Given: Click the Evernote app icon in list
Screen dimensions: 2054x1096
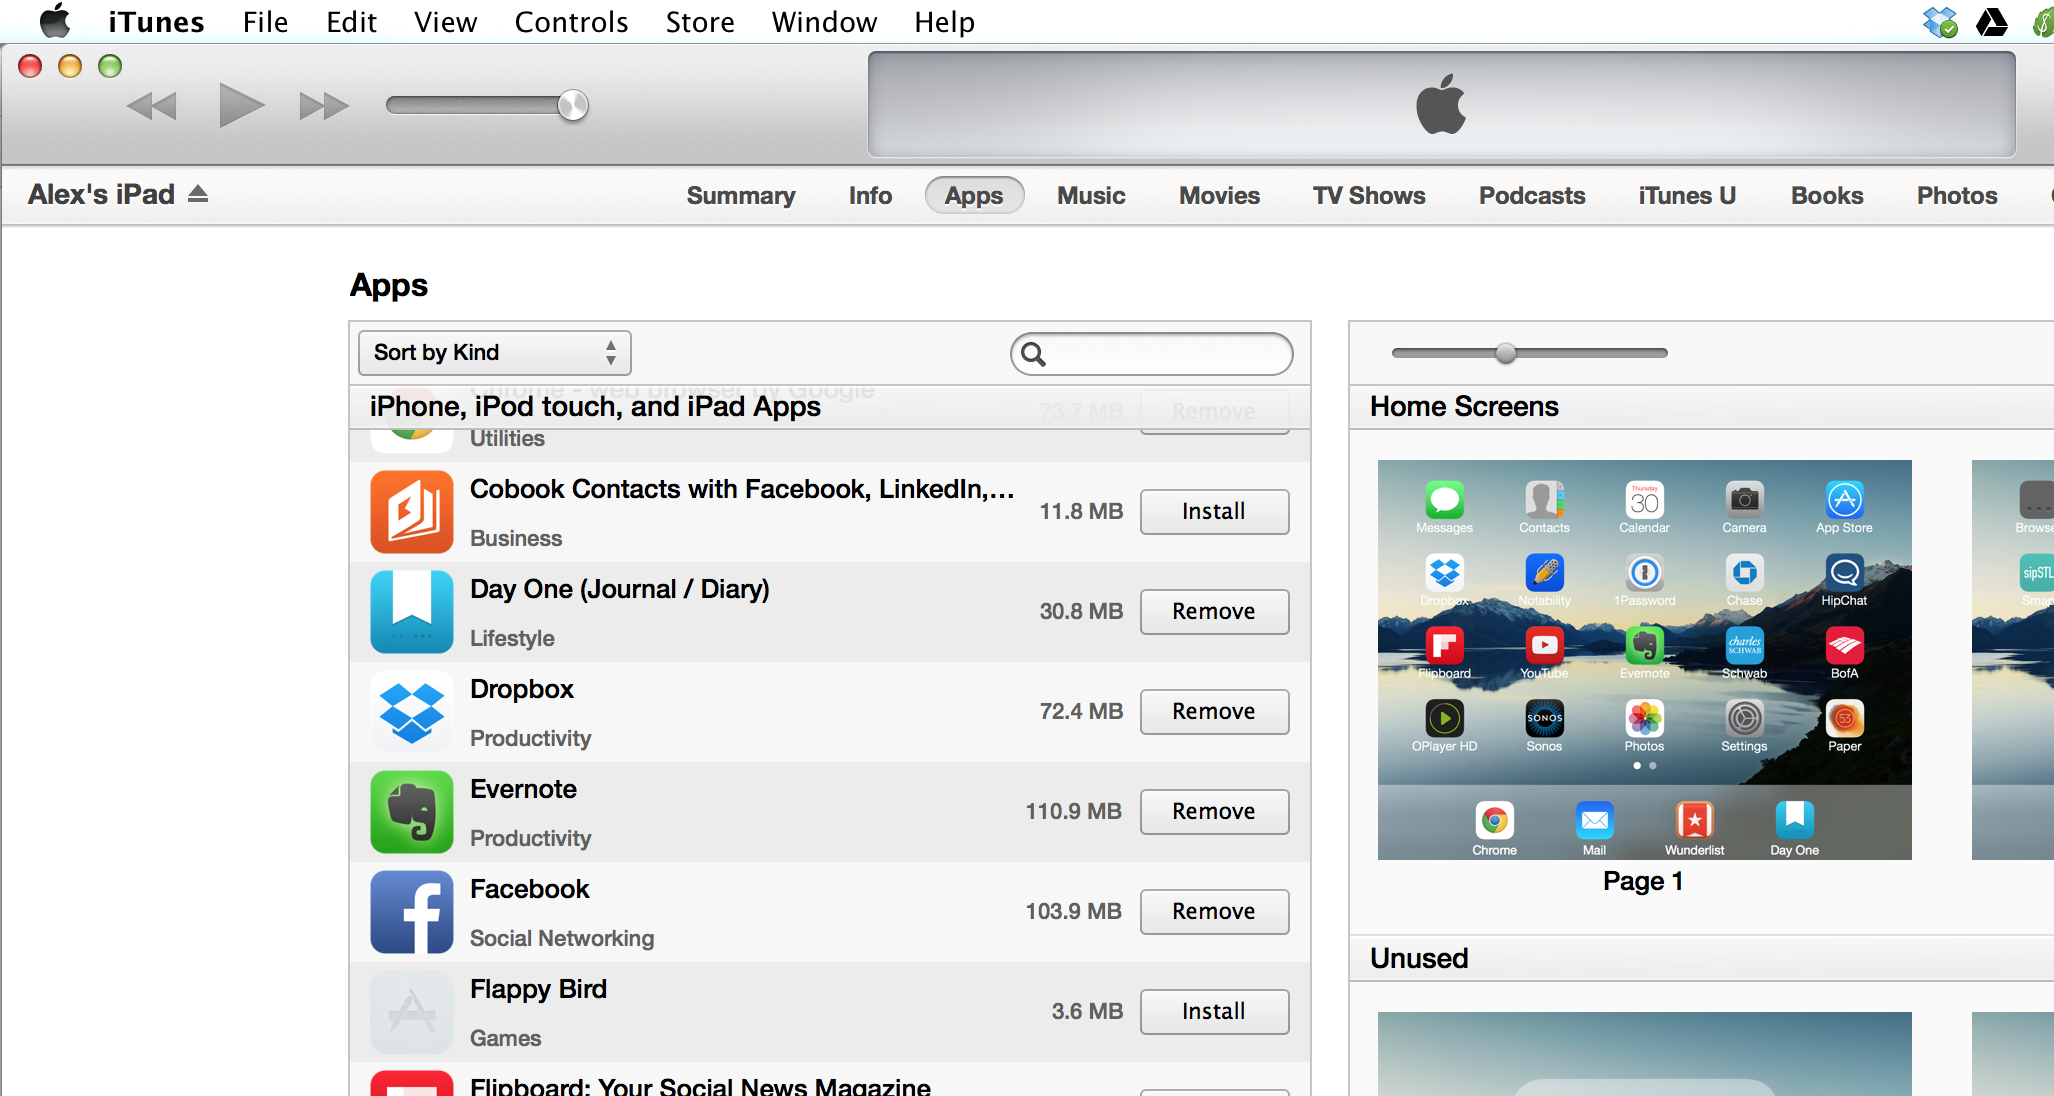Looking at the screenshot, I should [411, 811].
